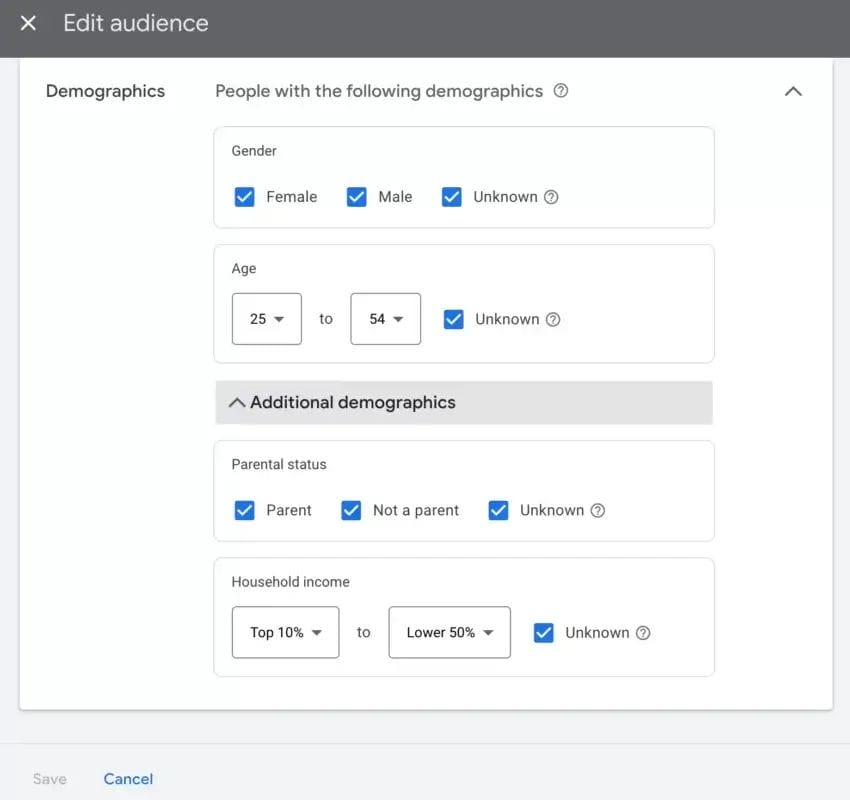The image size is (850, 800).
Task: Uncheck the Female gender checkbox
Action: point(245,197)
